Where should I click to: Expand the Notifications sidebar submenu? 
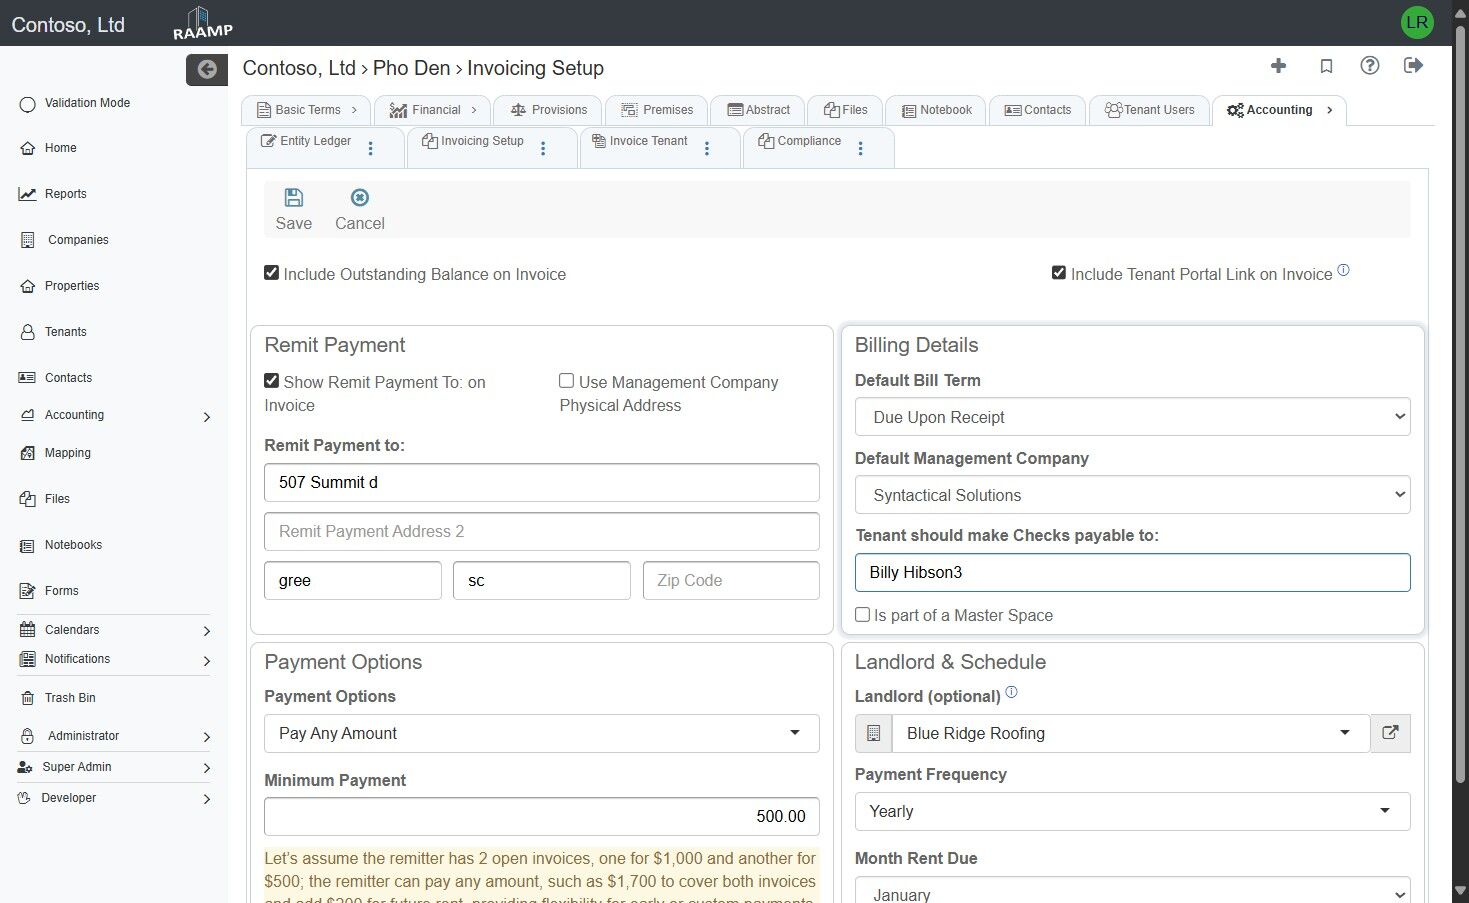pyautogui.click(x=207, y=661)
